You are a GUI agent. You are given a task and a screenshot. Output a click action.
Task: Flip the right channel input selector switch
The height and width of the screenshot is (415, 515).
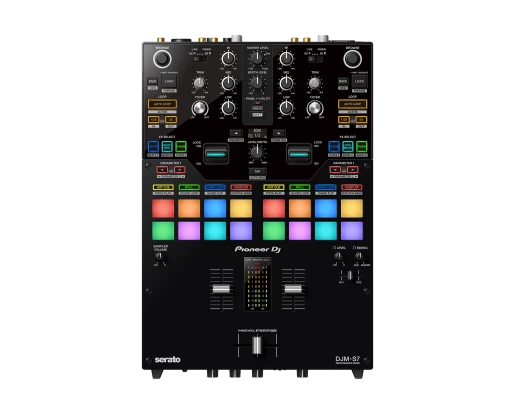point(315,59)
